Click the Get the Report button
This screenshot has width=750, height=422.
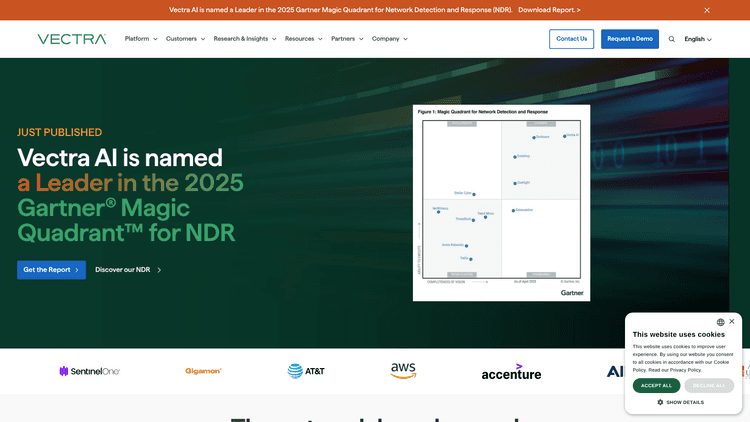click(x=52, y=270)
